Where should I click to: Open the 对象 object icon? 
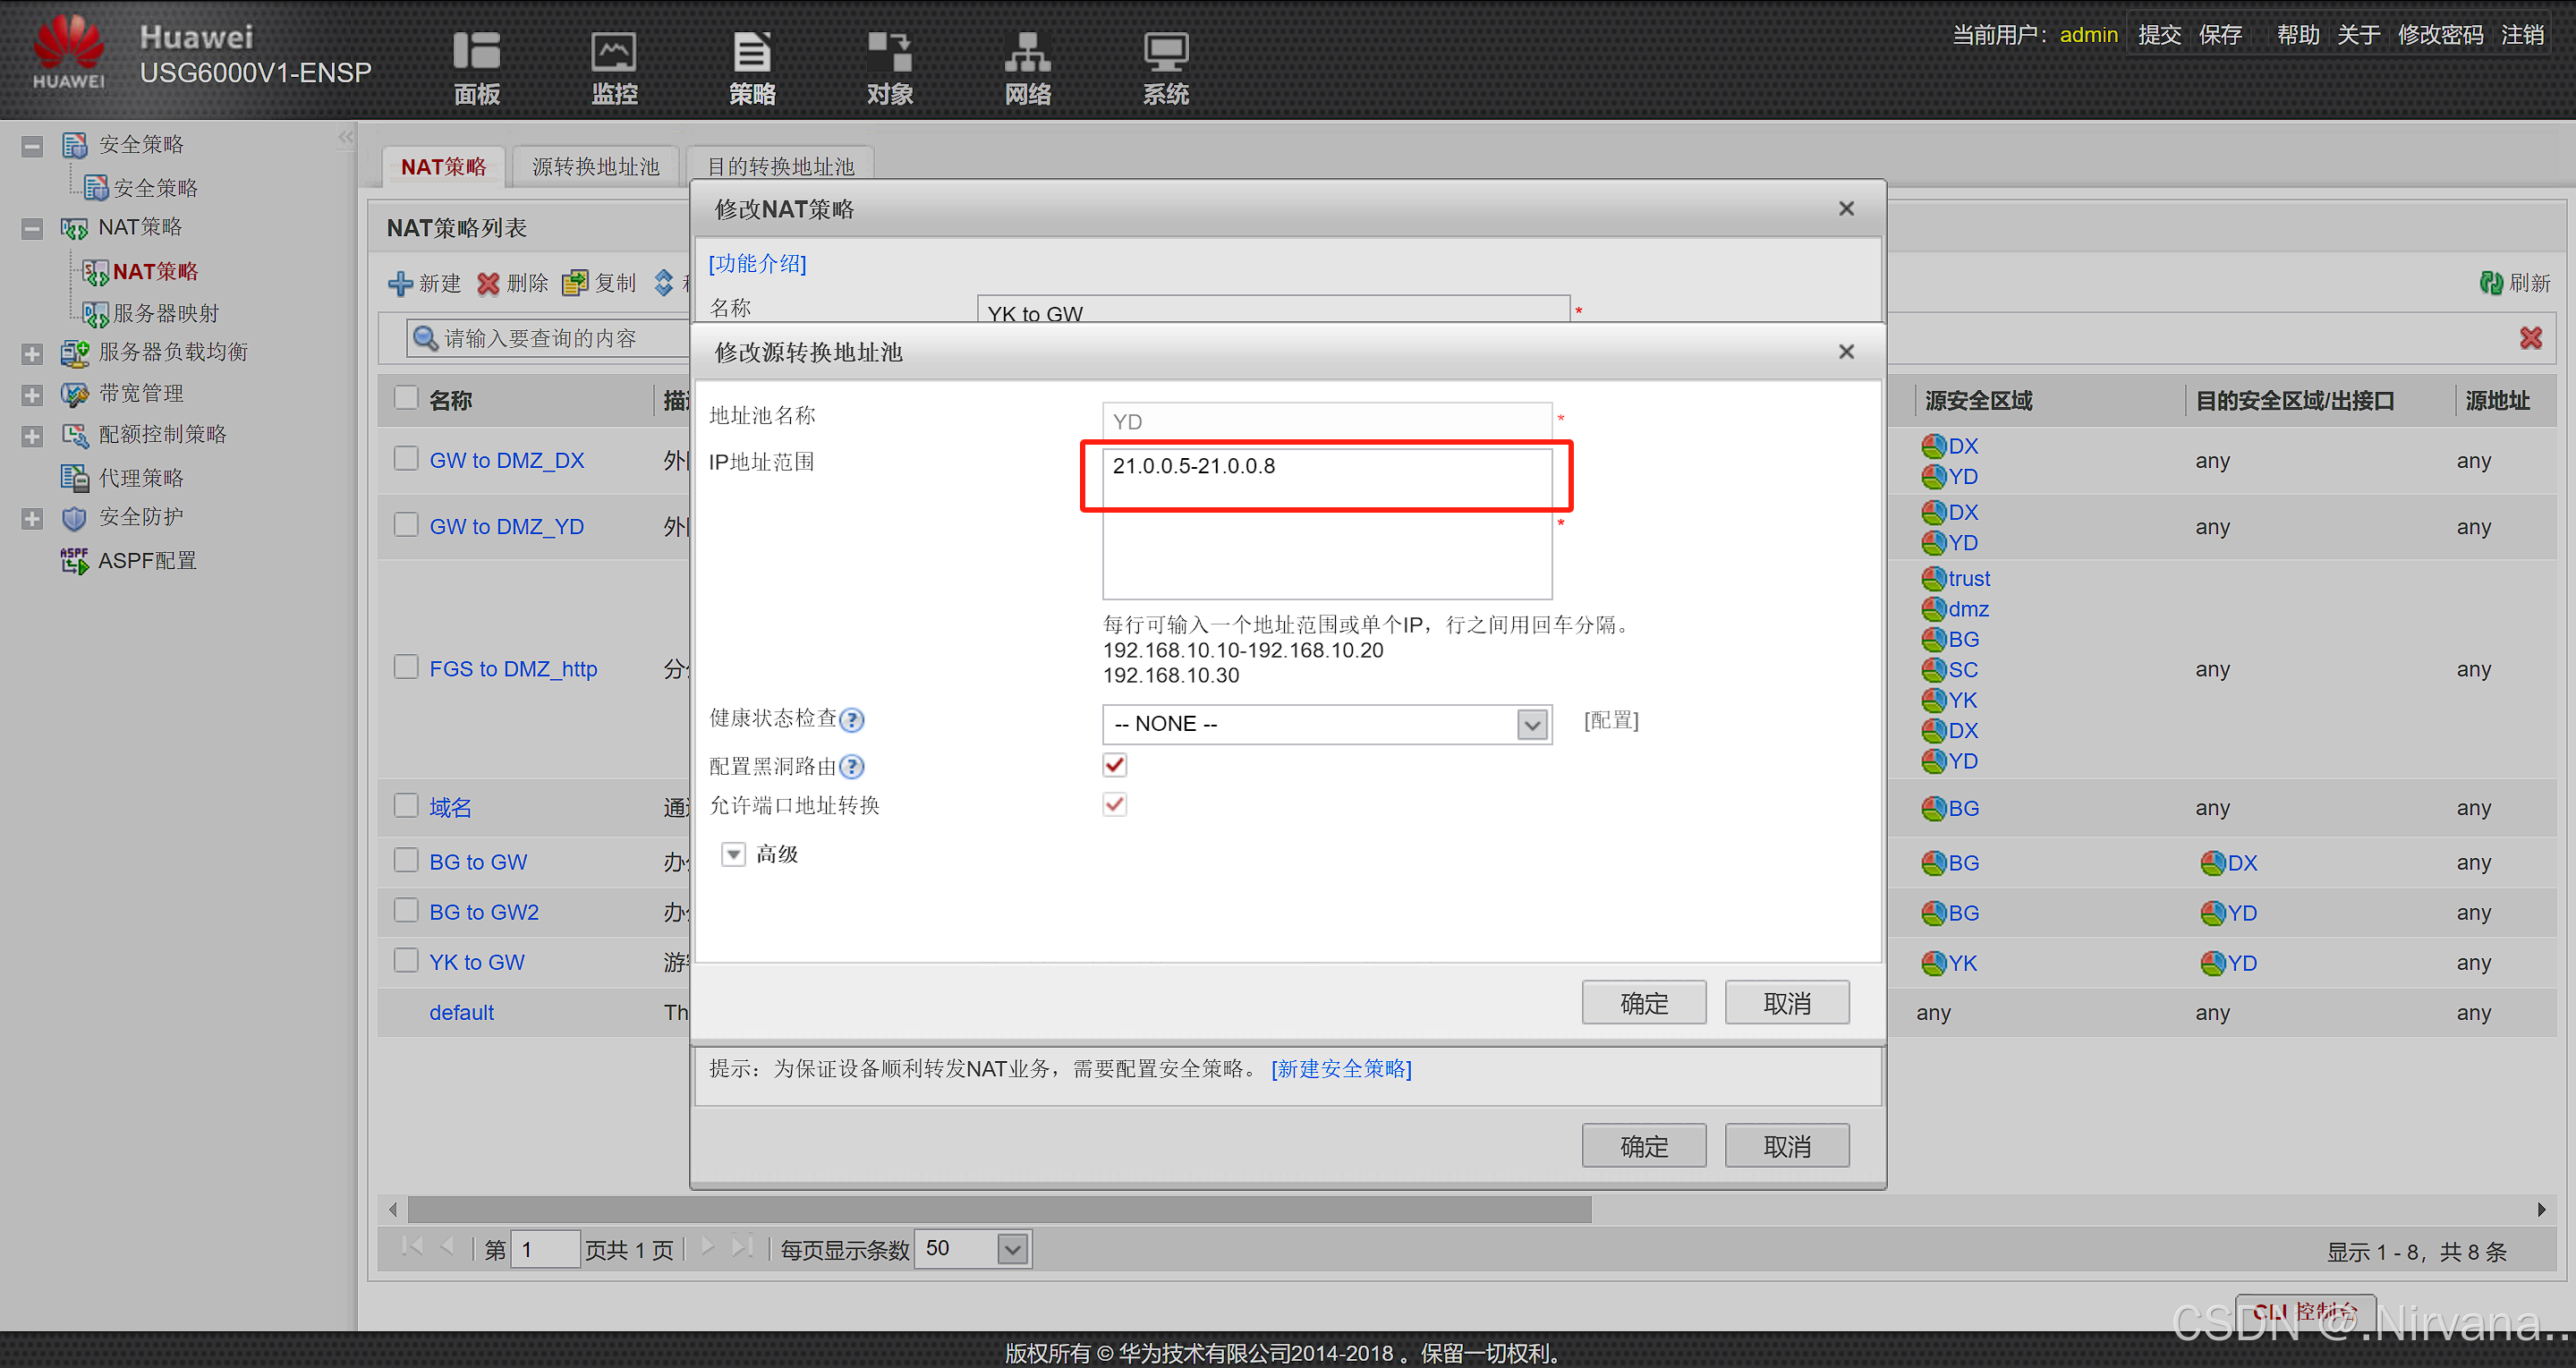pos(889,52)
